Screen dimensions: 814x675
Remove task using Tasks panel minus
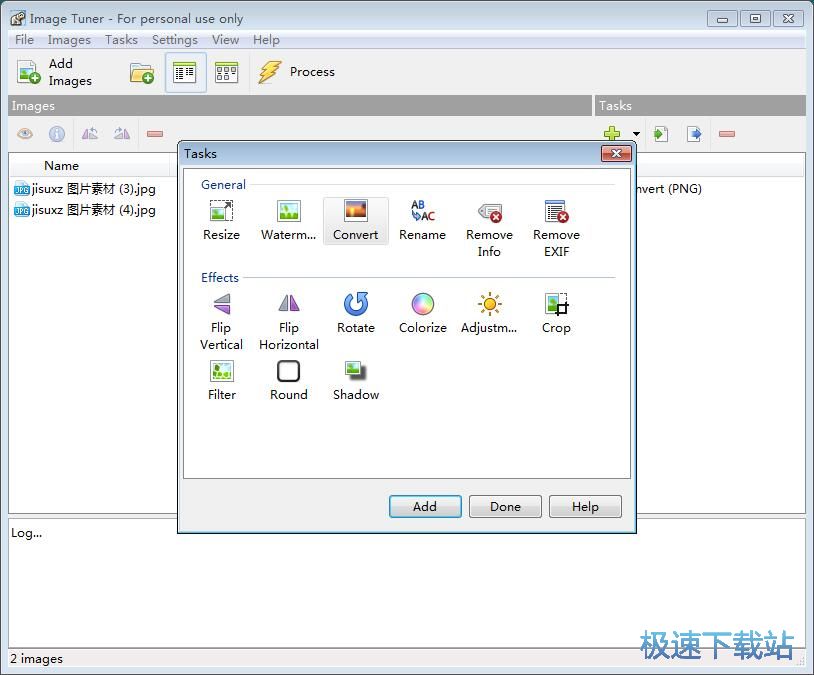coord(727,134)
